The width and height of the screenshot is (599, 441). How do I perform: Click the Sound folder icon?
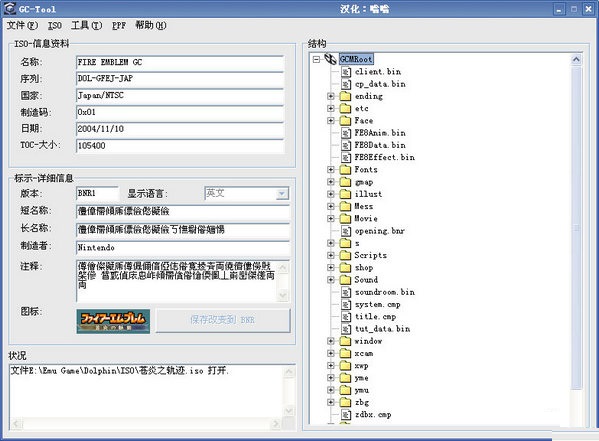click(345, 280)
